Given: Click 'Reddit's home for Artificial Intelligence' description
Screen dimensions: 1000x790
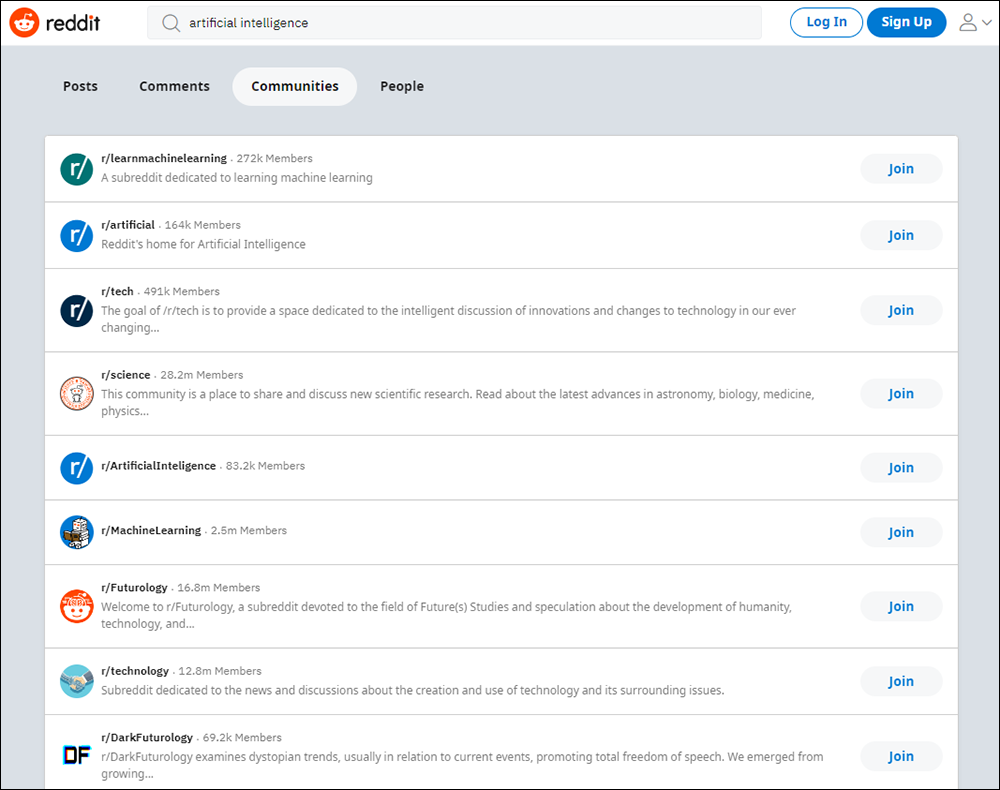Looking at the screenshot, I should click(x=203, y=244).
